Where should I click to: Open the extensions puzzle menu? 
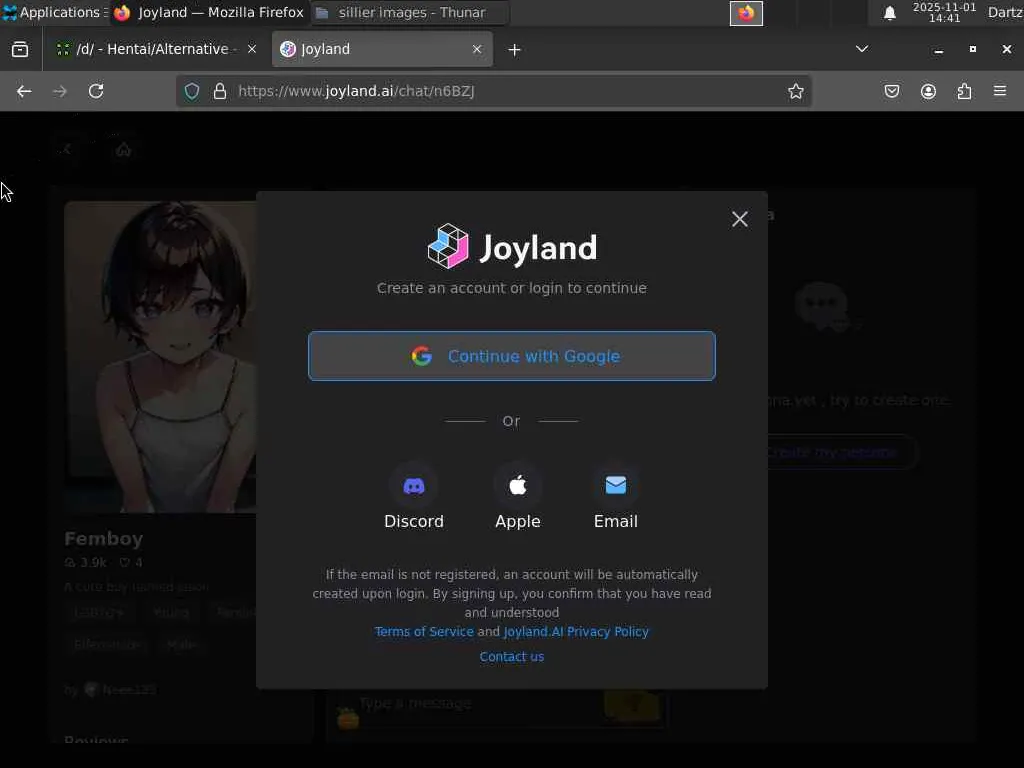964,91
